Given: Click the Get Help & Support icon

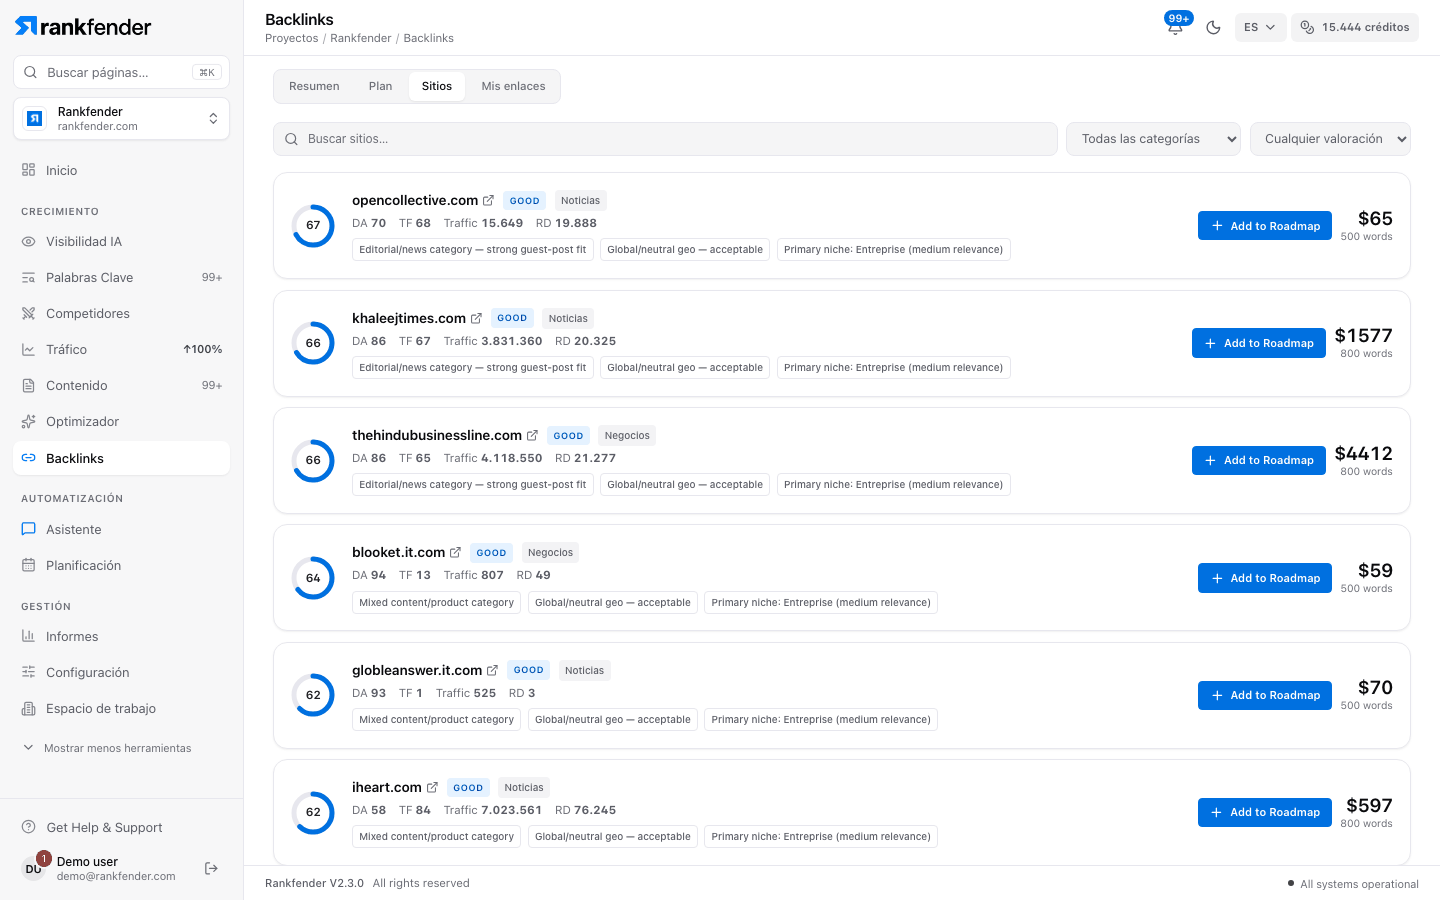Looking at the screenshot, I should click(x=29, y=828).
